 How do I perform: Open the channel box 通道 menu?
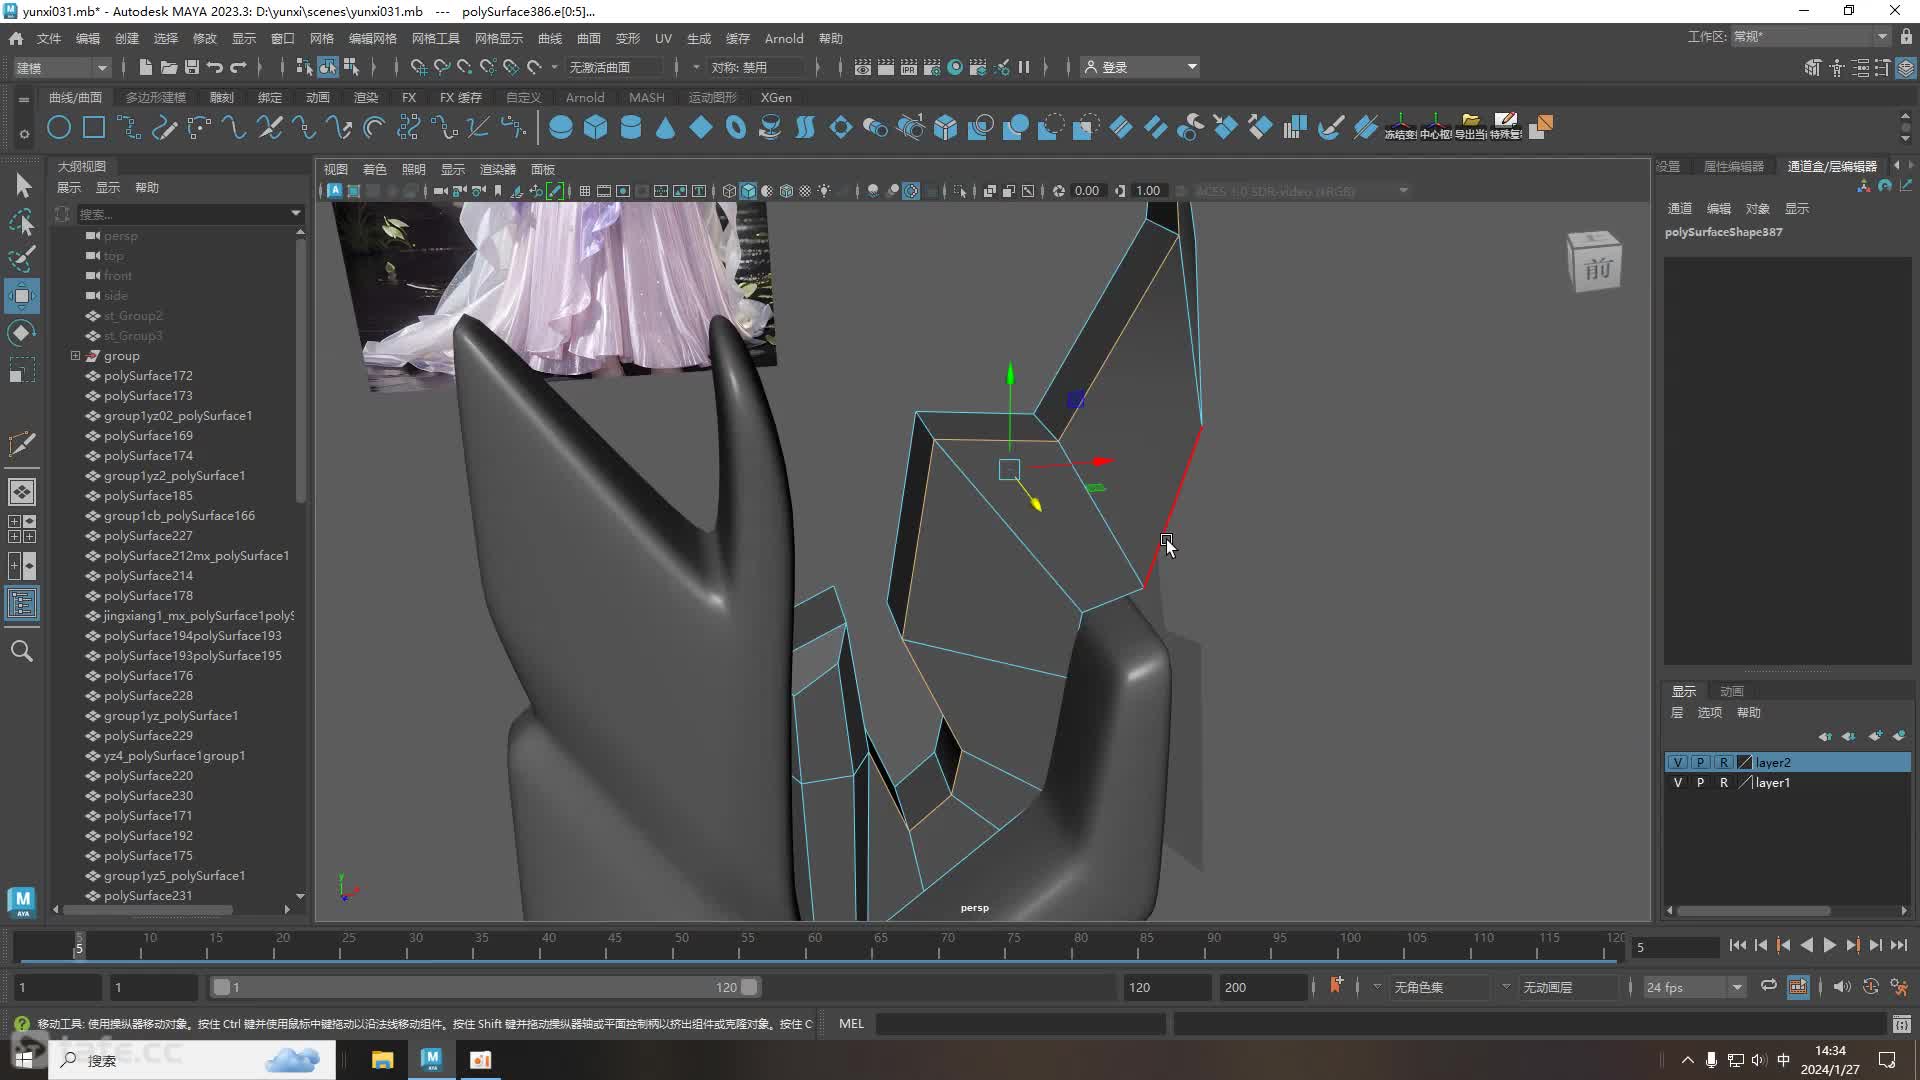pos(1680,208)
